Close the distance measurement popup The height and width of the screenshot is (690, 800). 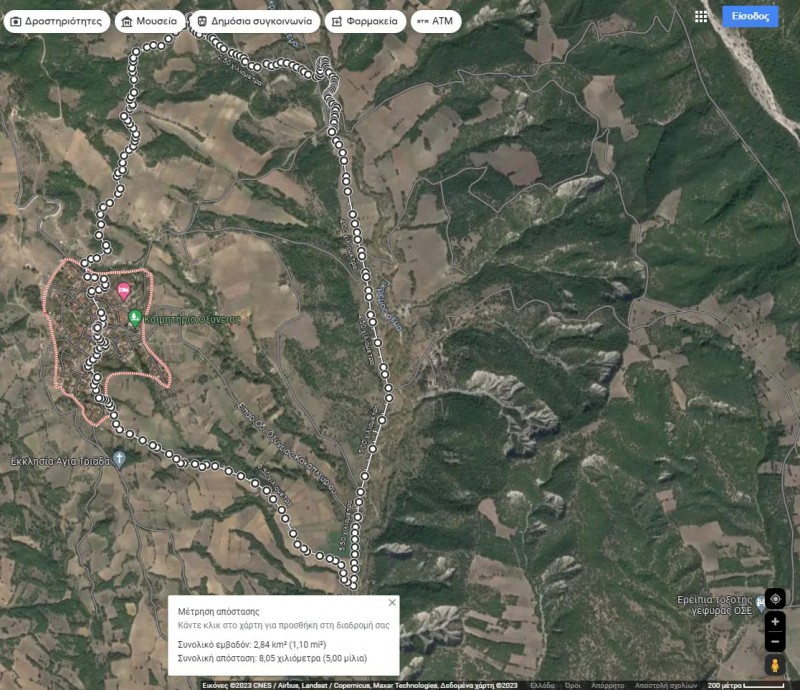pyautogui.click(x=392, y=602)
